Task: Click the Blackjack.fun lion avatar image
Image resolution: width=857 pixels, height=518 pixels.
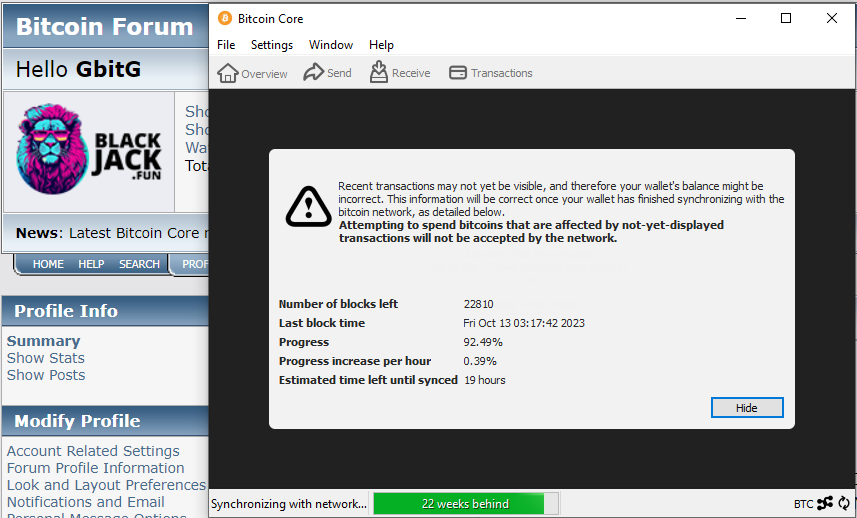Action: point(89,150)
